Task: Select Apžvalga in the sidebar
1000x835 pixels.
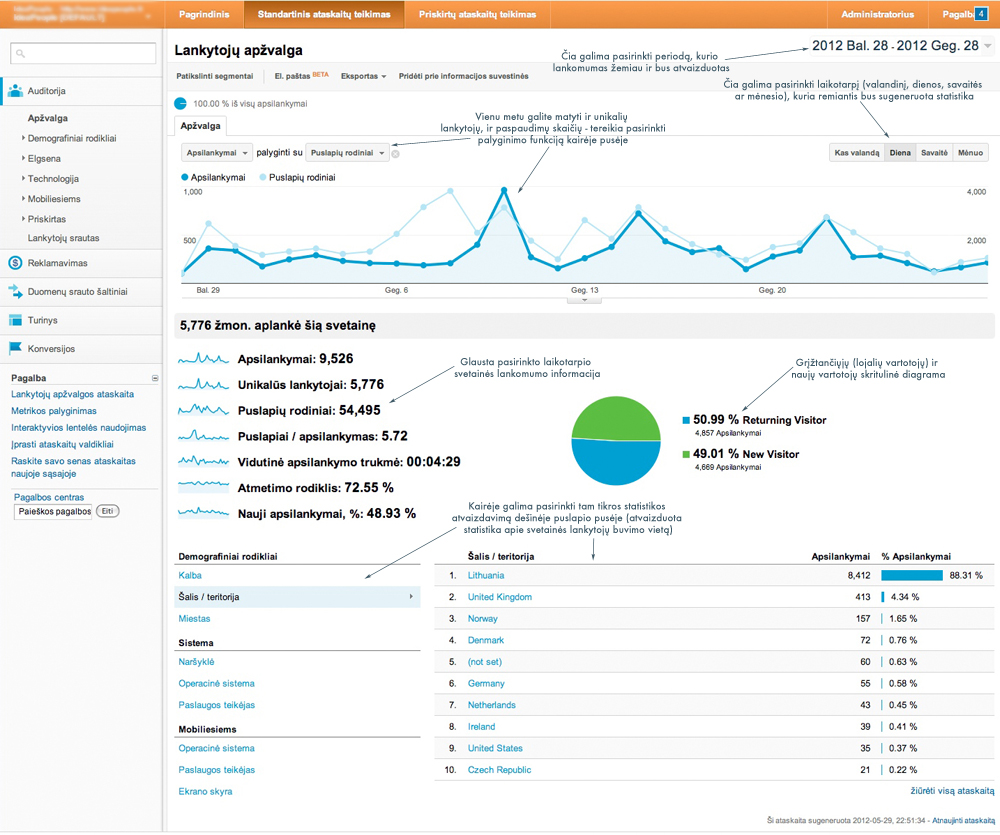Action: tap(48, 119)
